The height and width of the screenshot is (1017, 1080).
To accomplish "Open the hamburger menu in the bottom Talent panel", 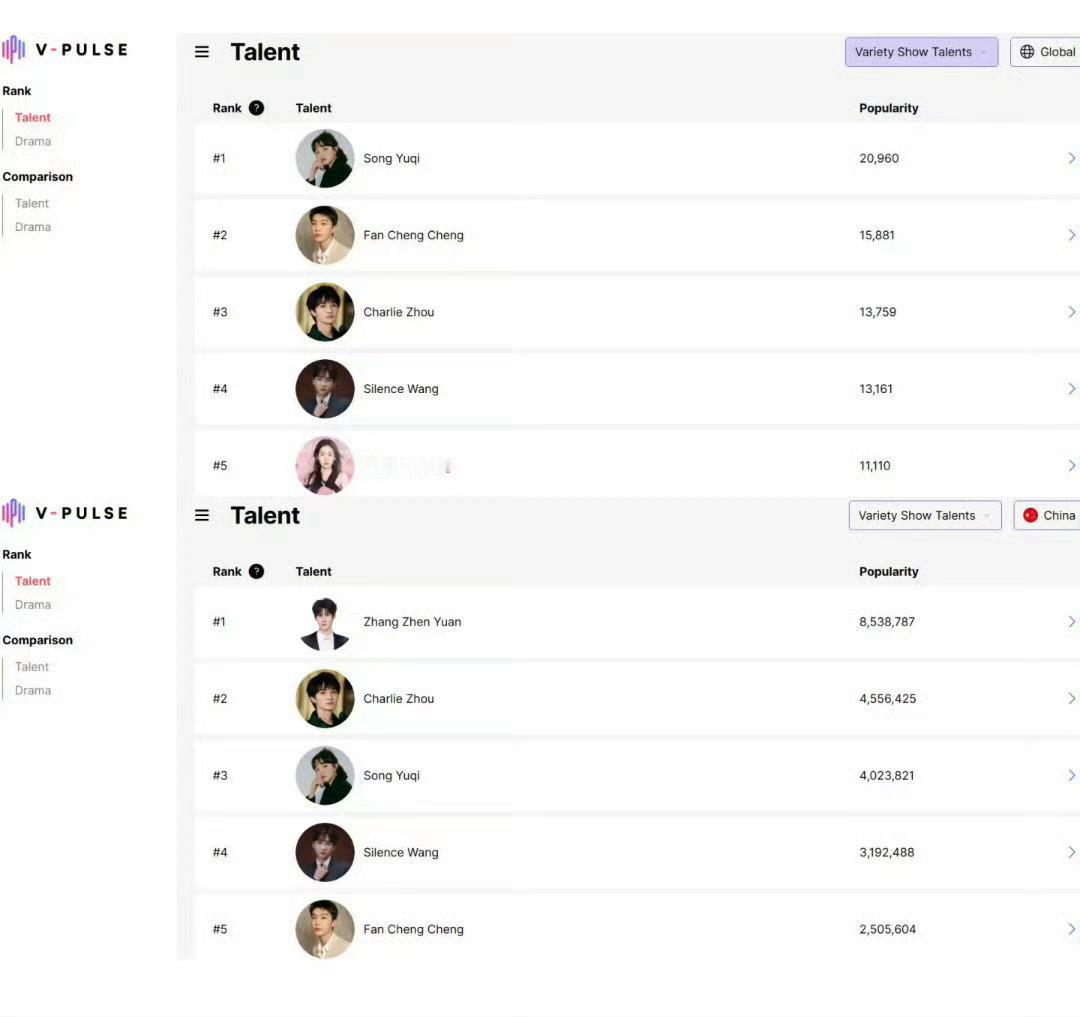I will coord(202,515).
